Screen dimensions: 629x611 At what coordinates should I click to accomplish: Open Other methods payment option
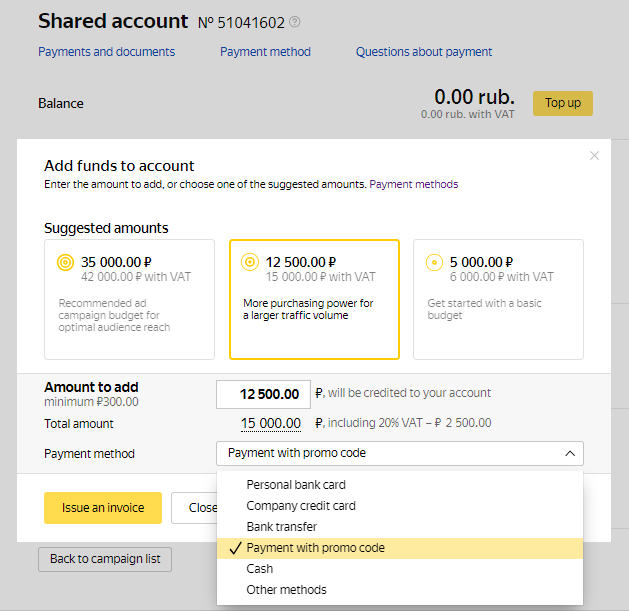286,590
